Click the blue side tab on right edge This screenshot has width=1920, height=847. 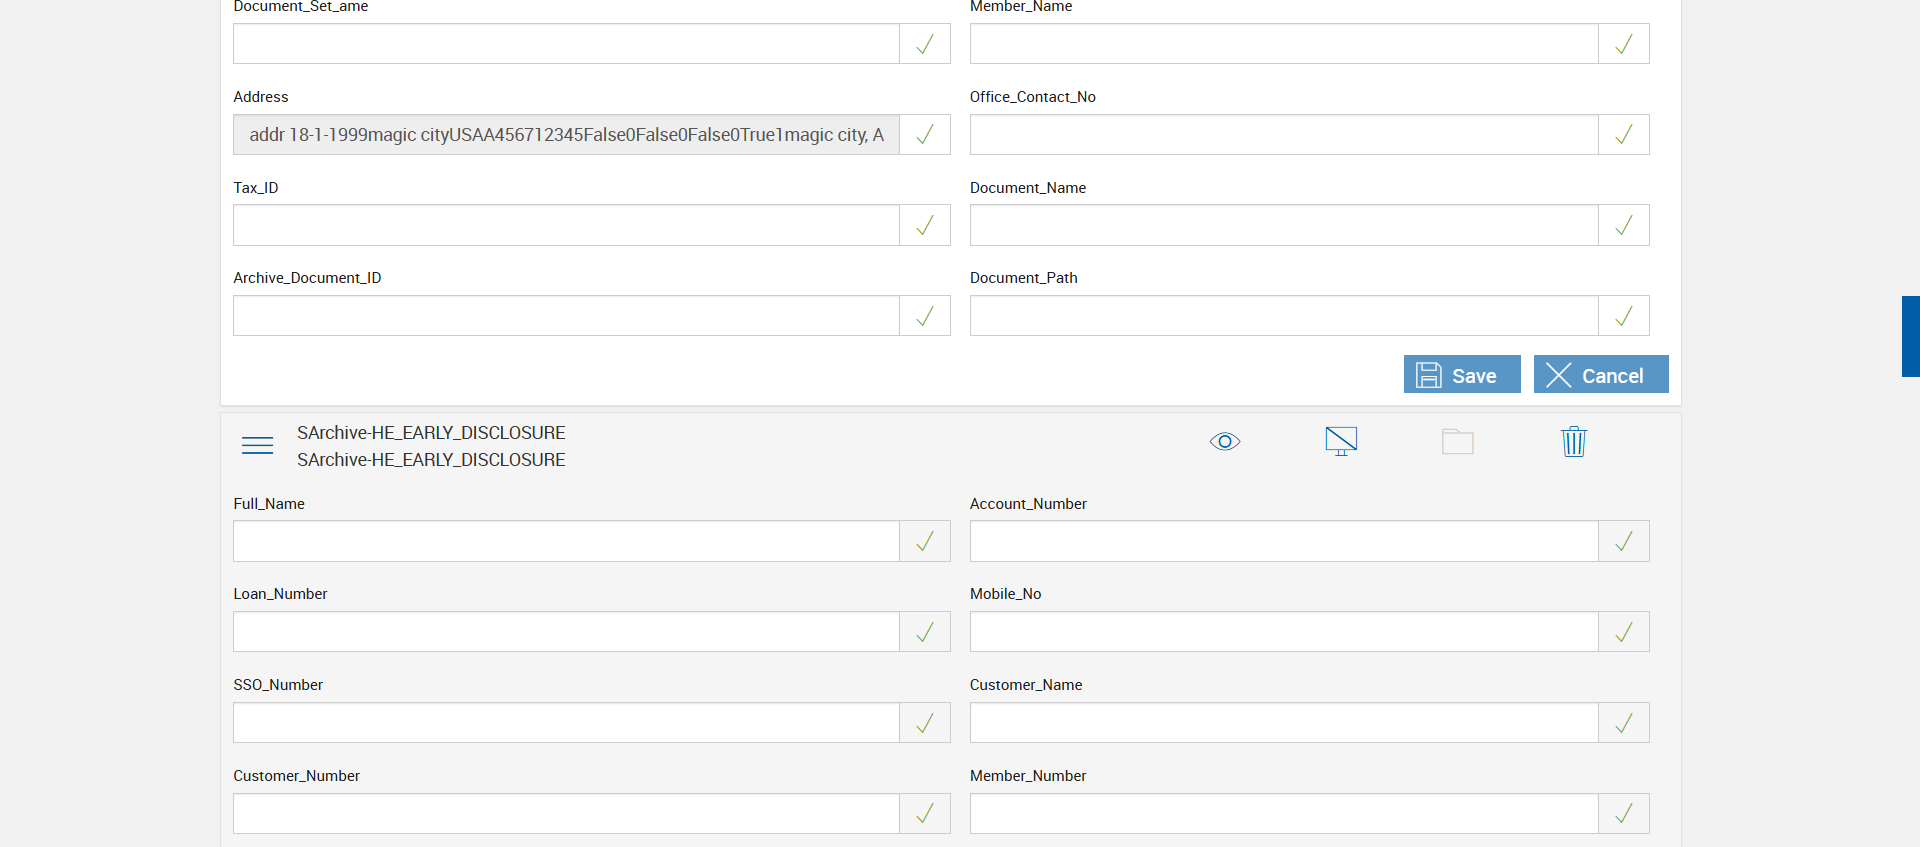point(1910,336)
